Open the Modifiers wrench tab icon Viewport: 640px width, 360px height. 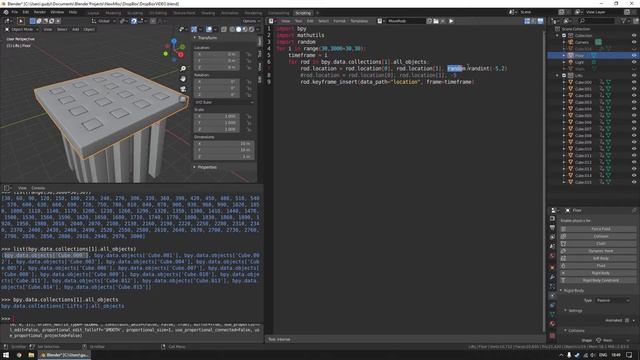pyautogui.click(x=552, y=277)
